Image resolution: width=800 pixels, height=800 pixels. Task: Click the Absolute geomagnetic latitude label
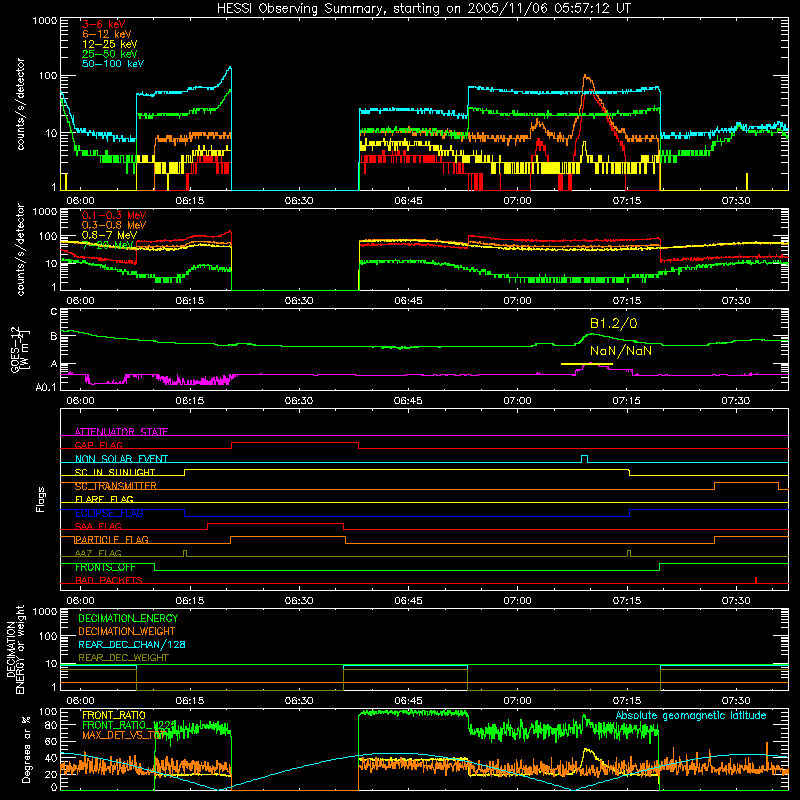click(x=691, y=716)
